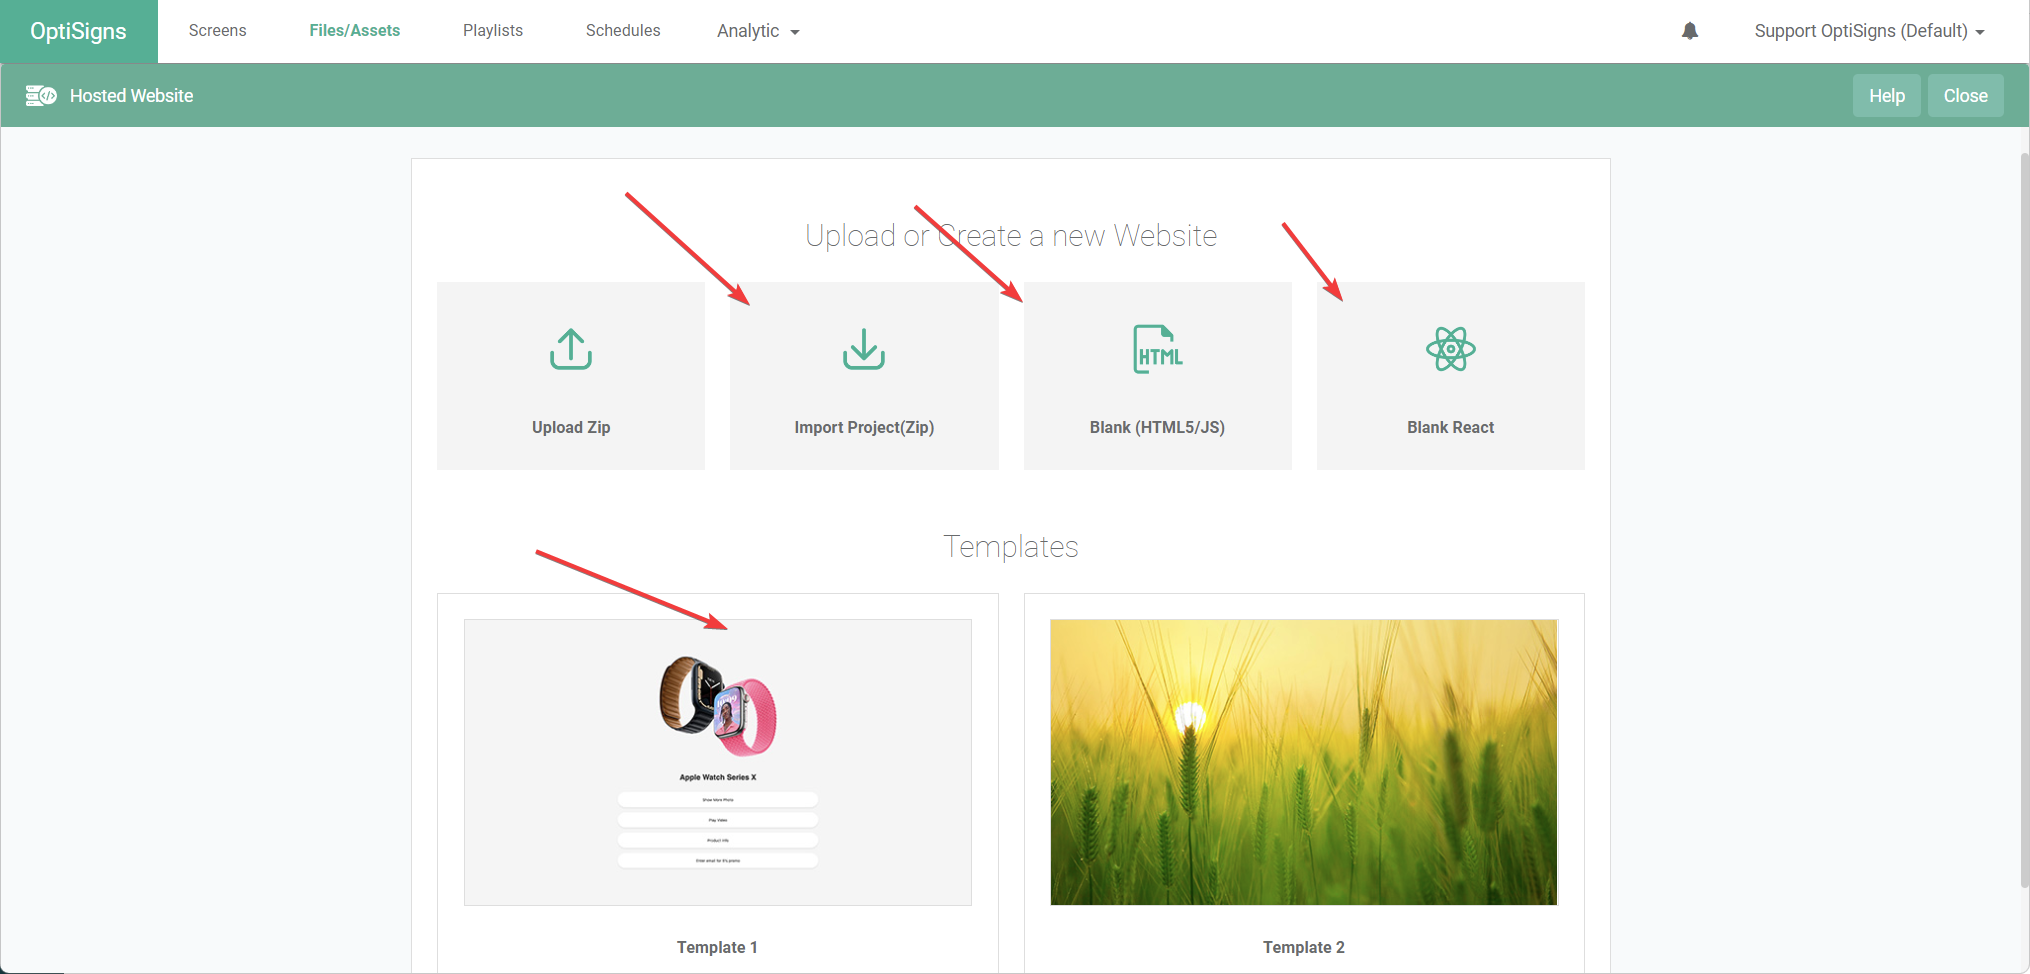Open notifications via the bell icon
The width and height of the screenshot is (2030, 974).
(1690, 31)
